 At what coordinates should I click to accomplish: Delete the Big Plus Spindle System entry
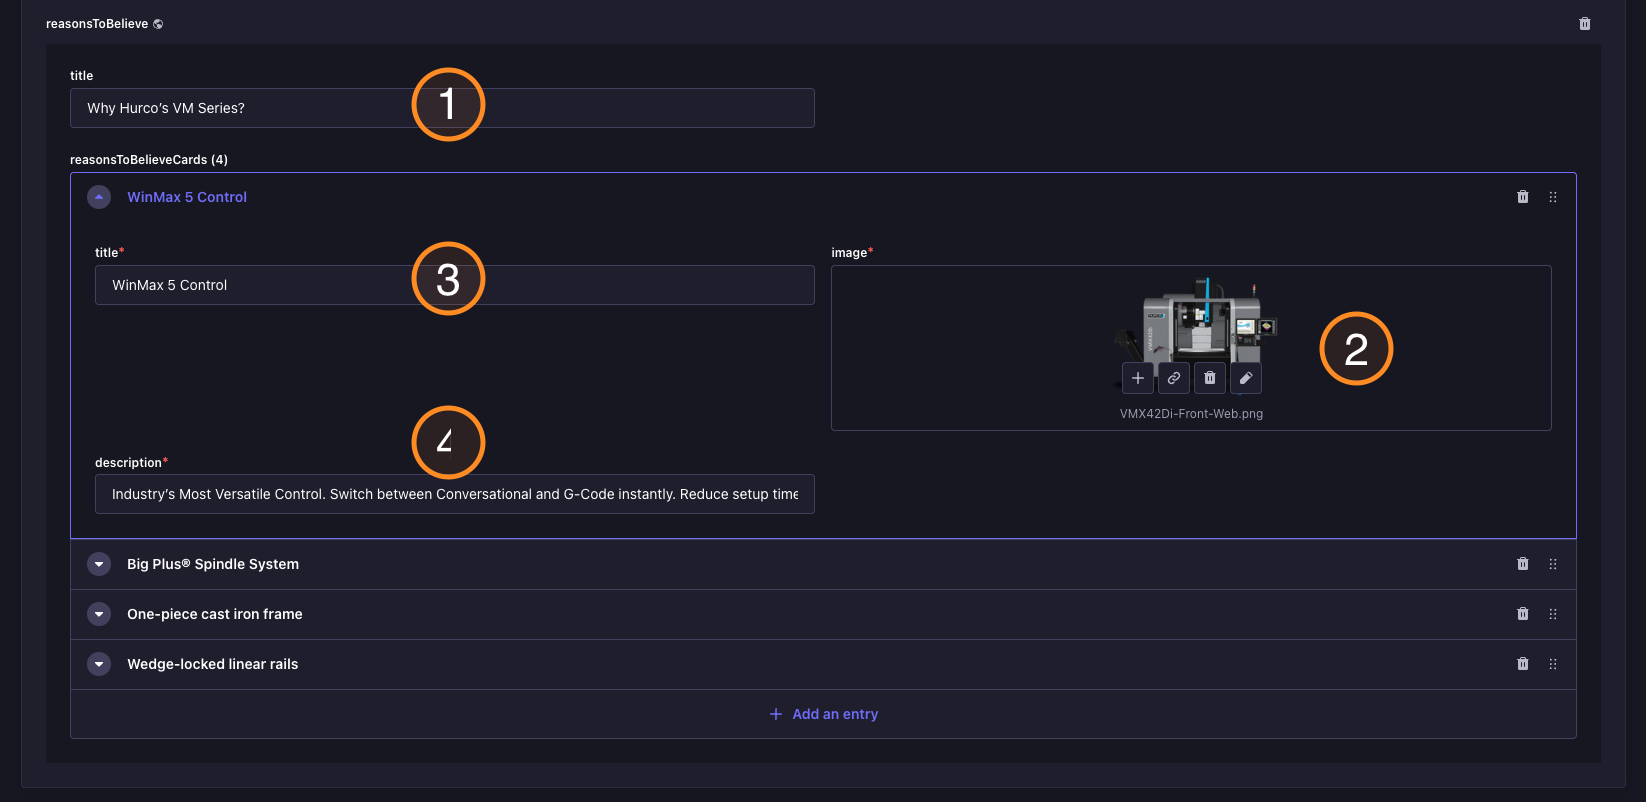click(1523, 564)
